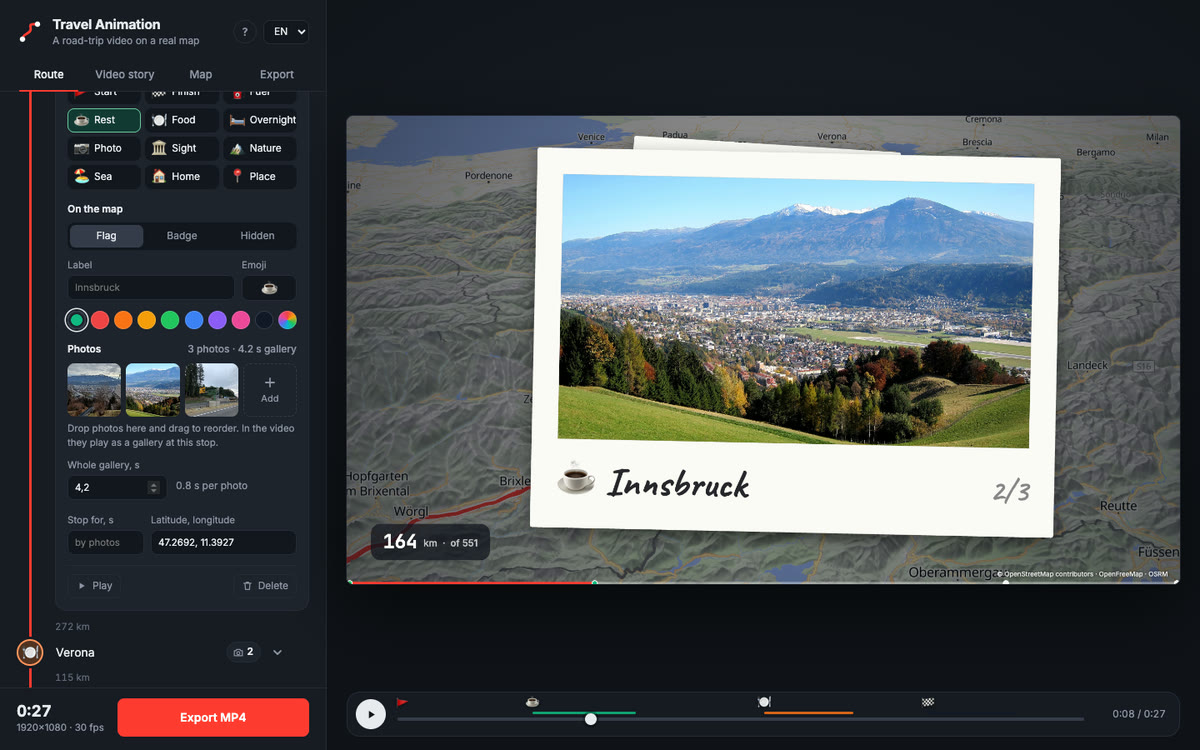The image size is (1200, 750).
Task: Click Verona's camera photo count badge
Action: tap(243, 652)
